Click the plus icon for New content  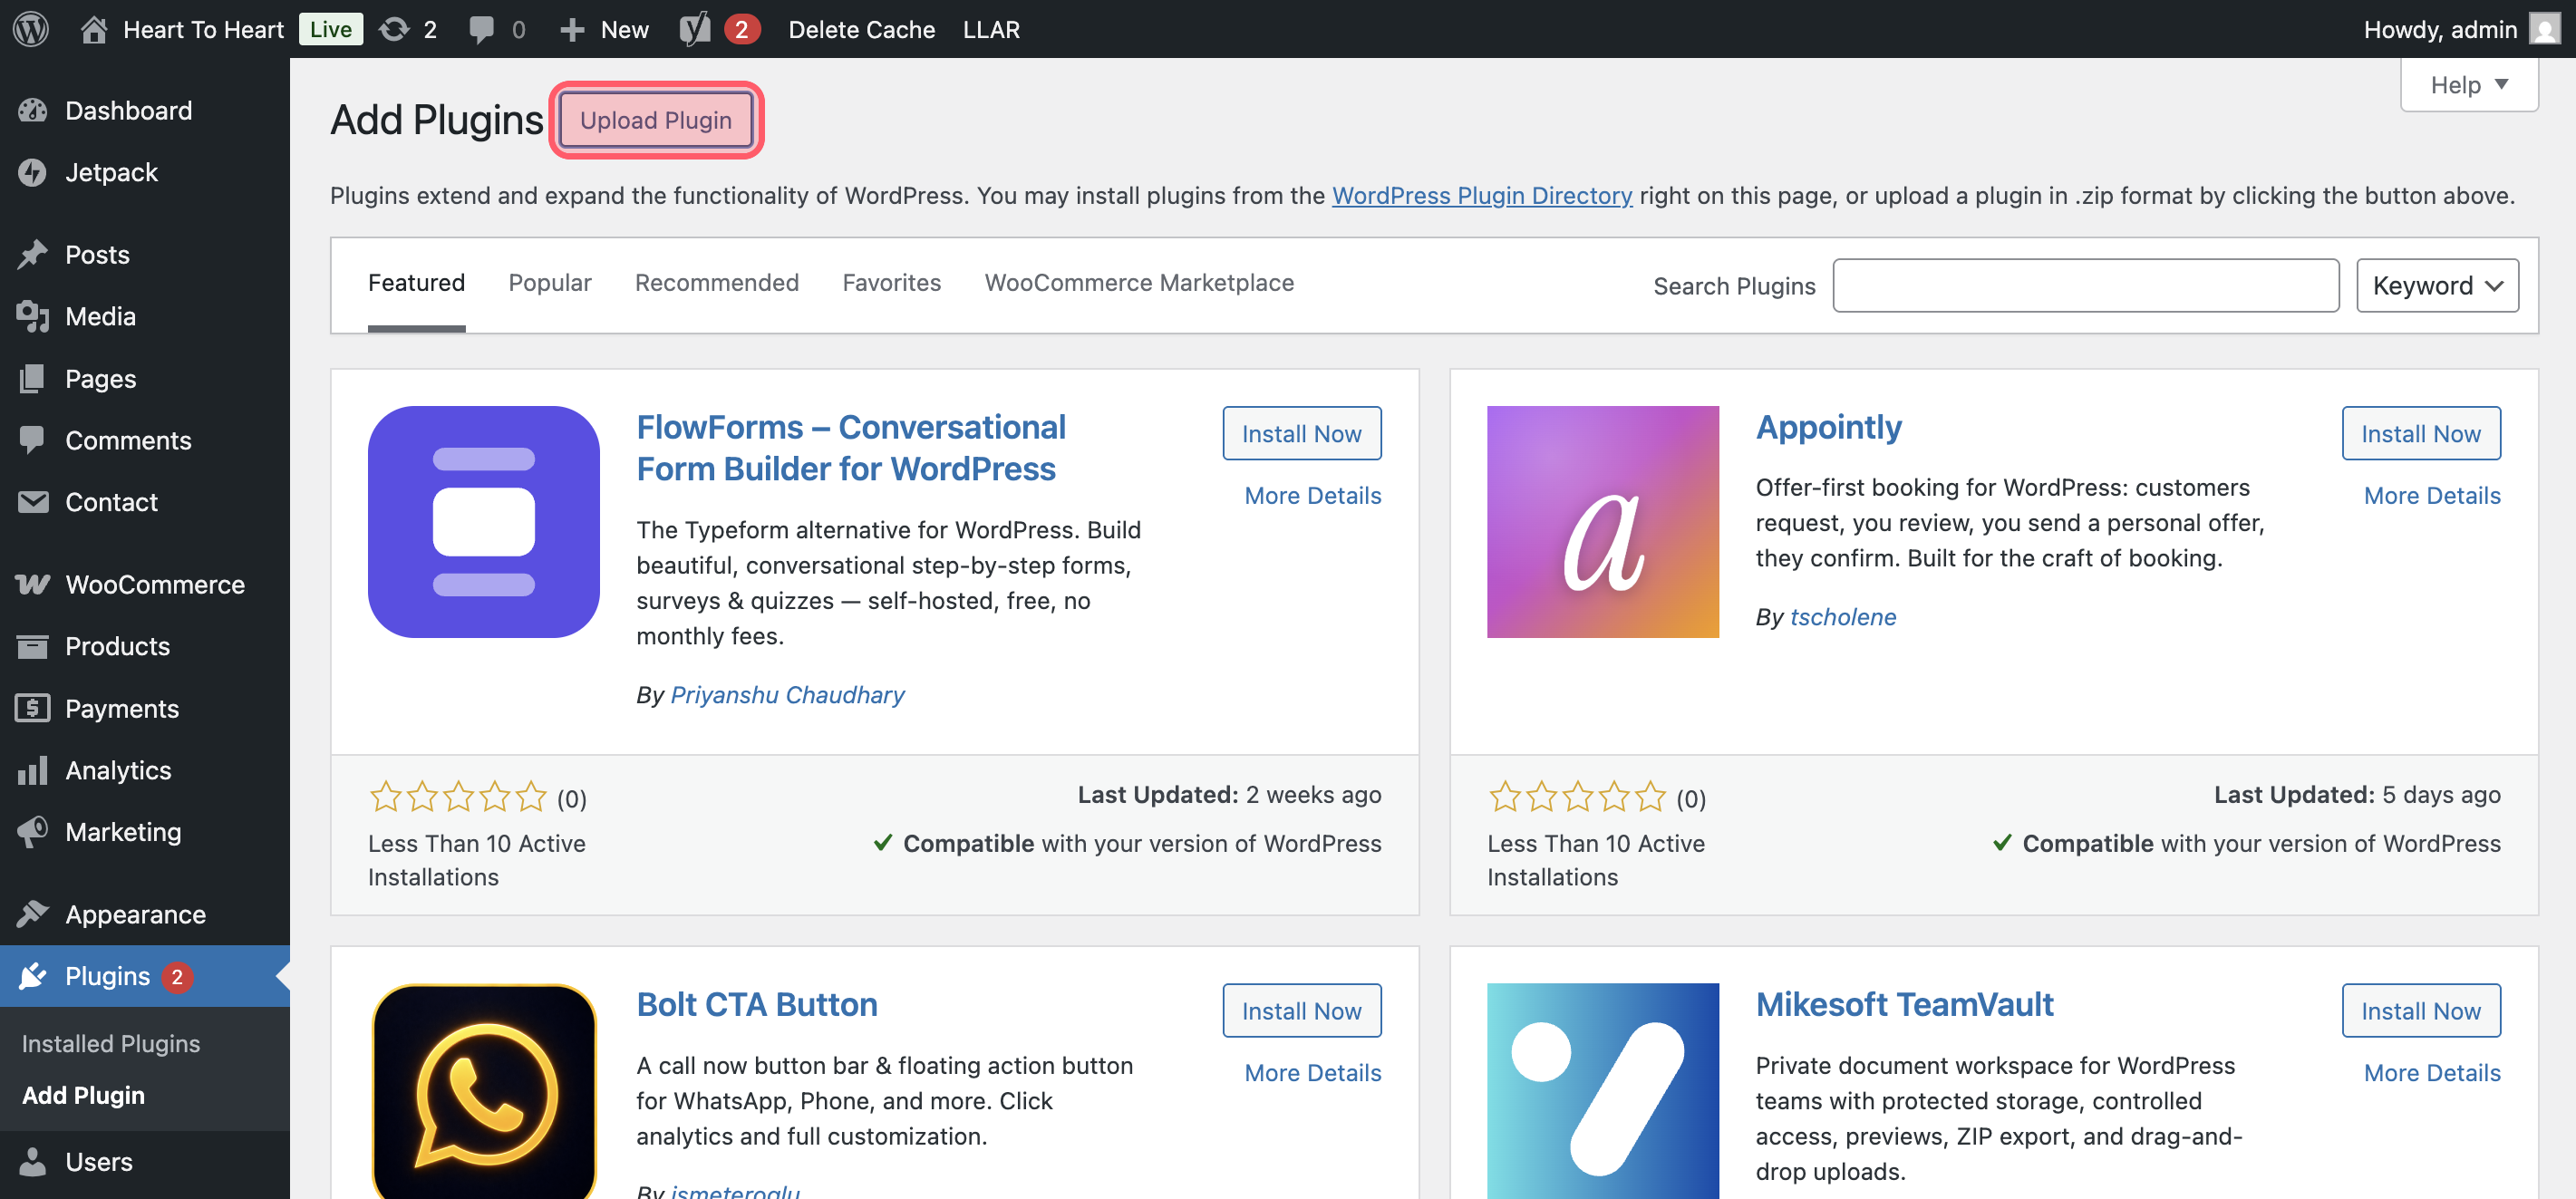point(572,29)
